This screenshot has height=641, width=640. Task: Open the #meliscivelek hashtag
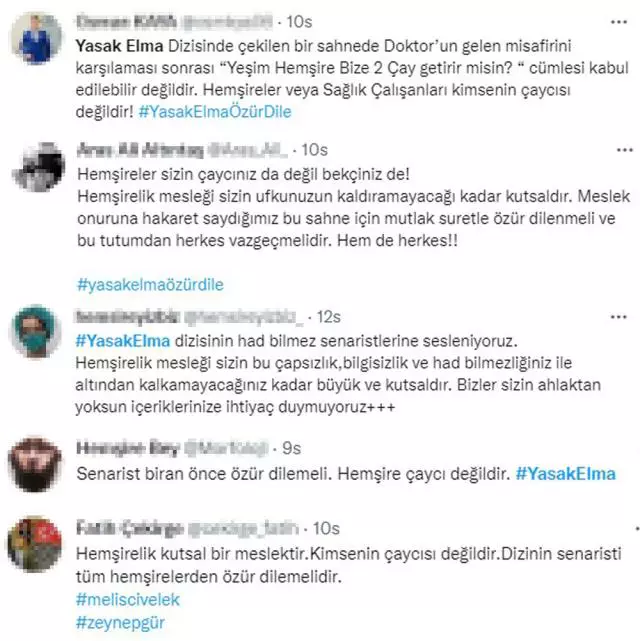[x=128, y=600]
